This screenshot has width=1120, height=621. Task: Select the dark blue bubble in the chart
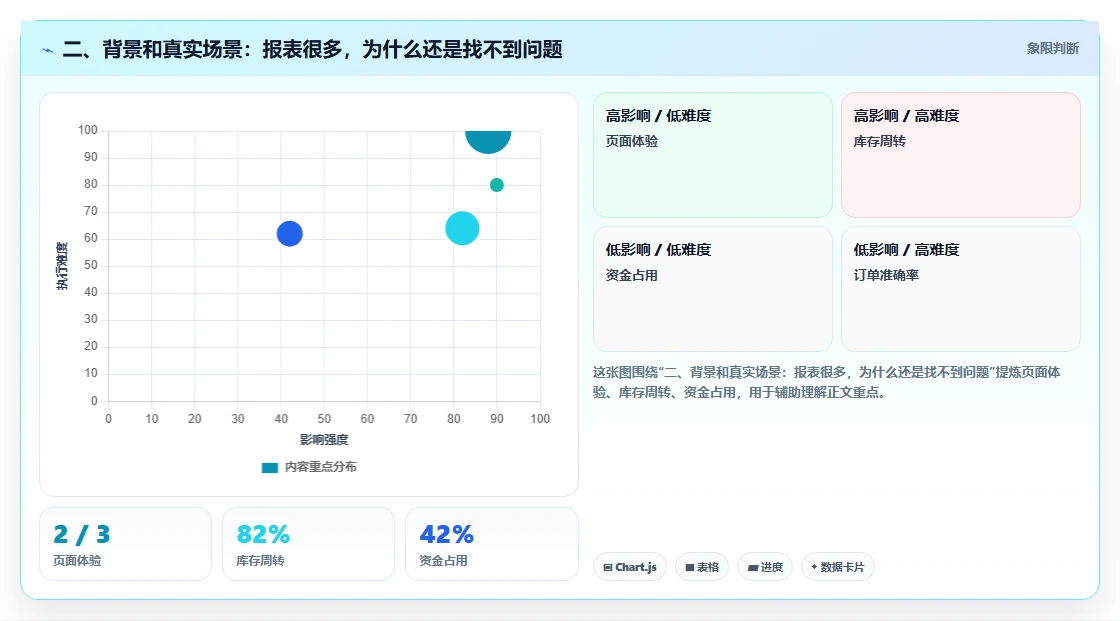289,234
